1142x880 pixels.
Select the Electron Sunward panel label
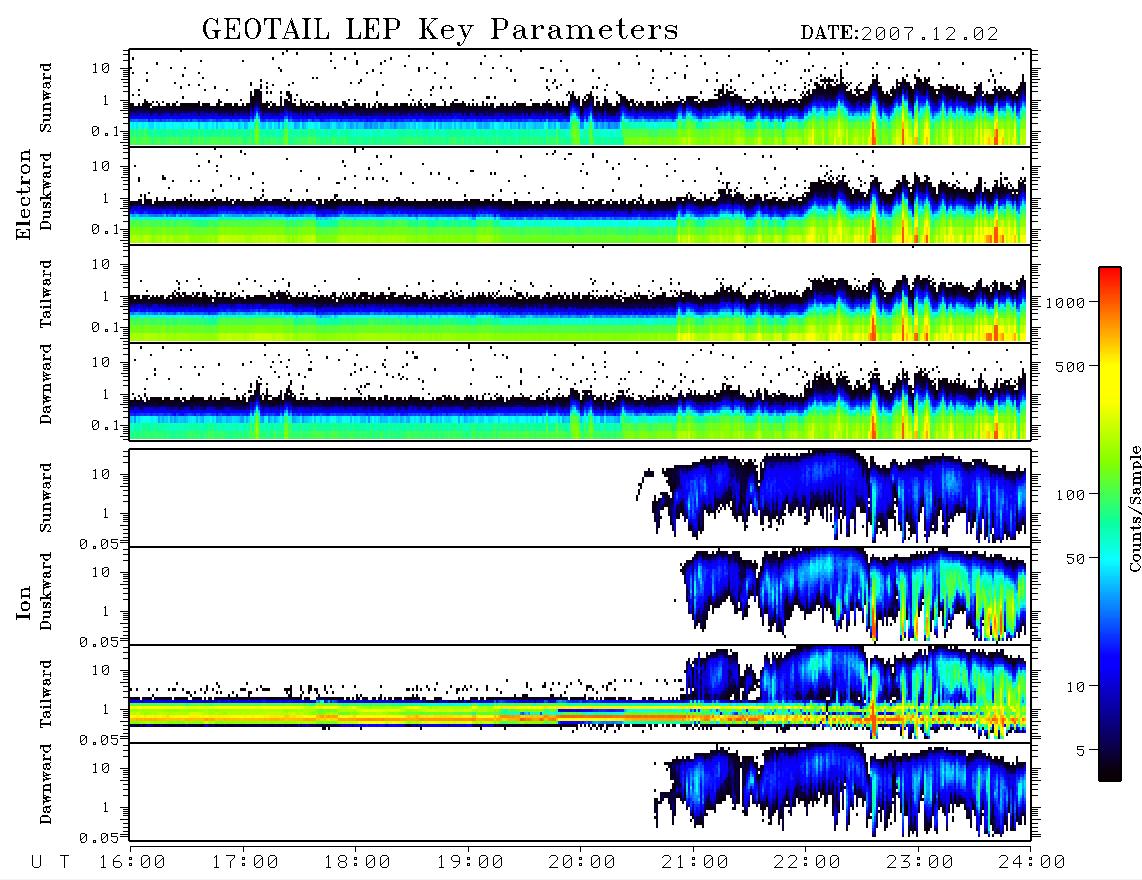pos(45,98)
